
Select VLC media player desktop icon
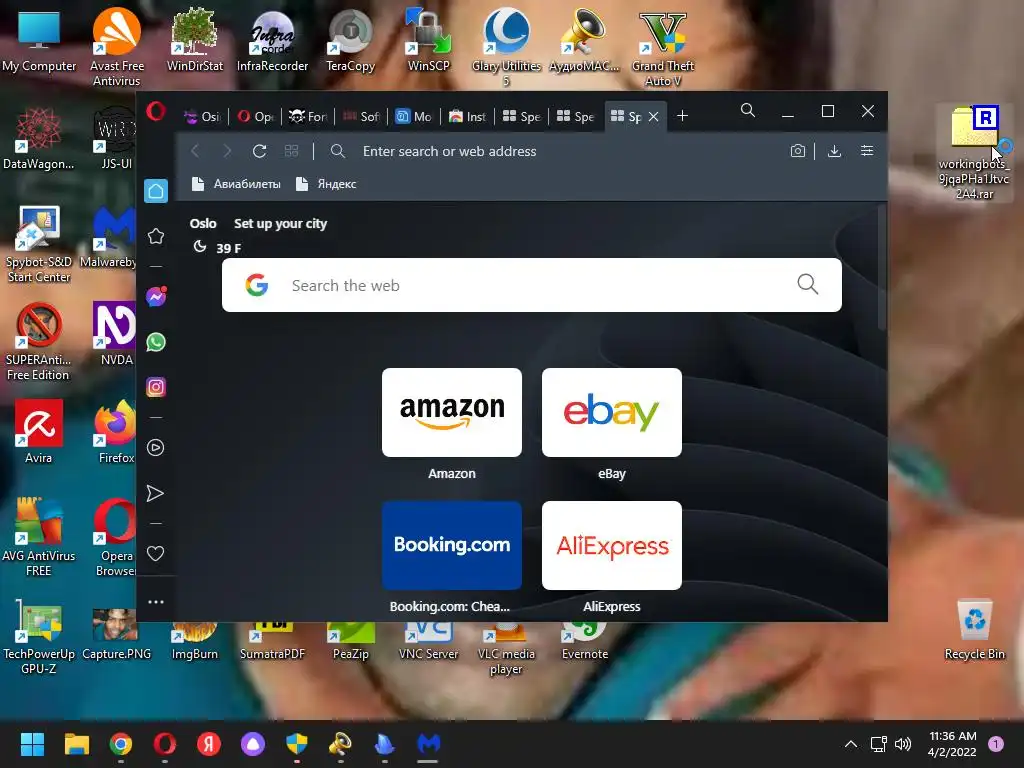click(x=506, y=648)
